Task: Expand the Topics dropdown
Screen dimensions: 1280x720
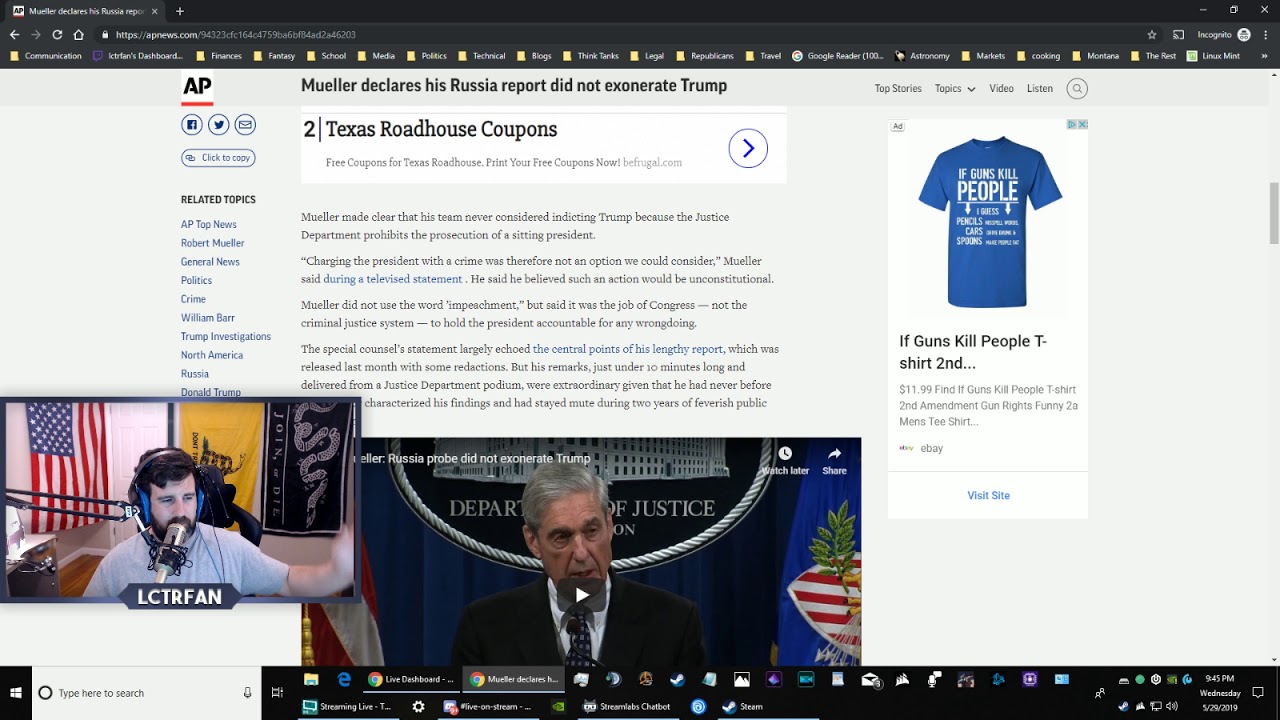Action: [x=955, y=89]
